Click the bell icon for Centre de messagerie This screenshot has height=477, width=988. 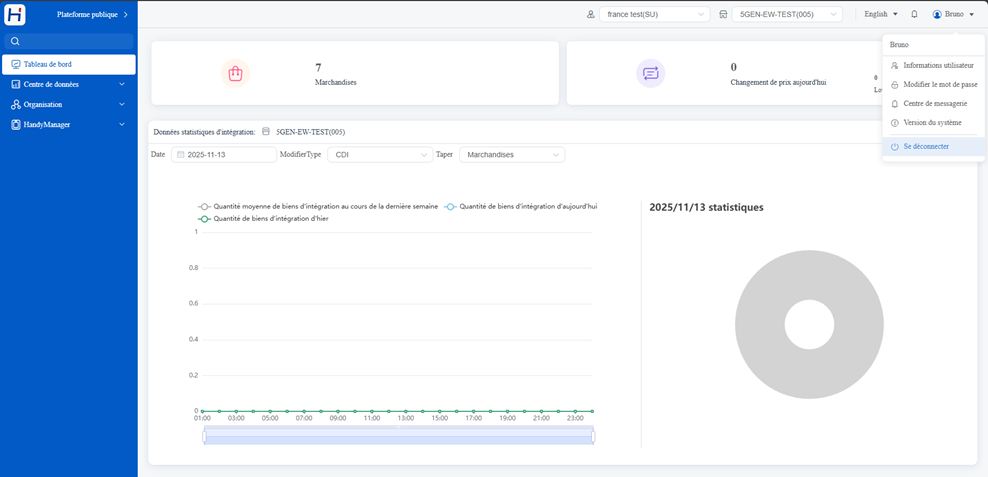894,103
